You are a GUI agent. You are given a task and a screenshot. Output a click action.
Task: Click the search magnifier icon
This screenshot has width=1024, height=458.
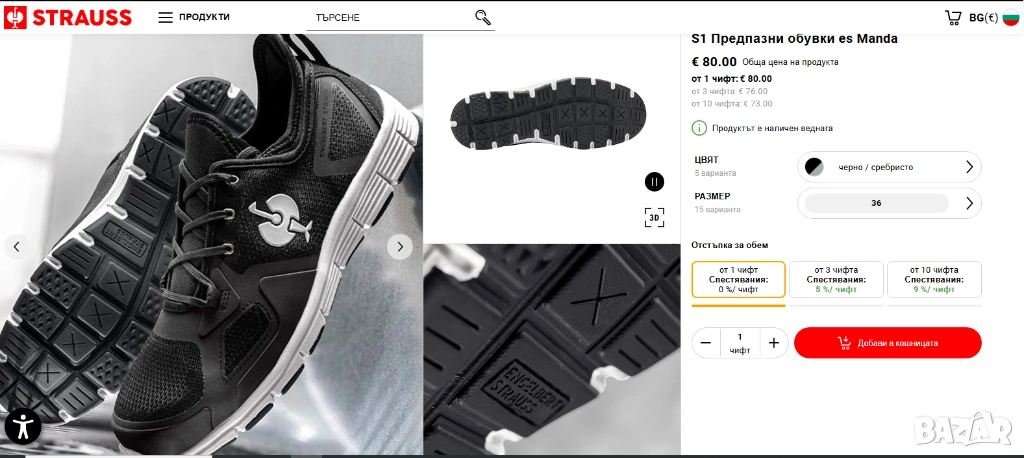point(483,17)
